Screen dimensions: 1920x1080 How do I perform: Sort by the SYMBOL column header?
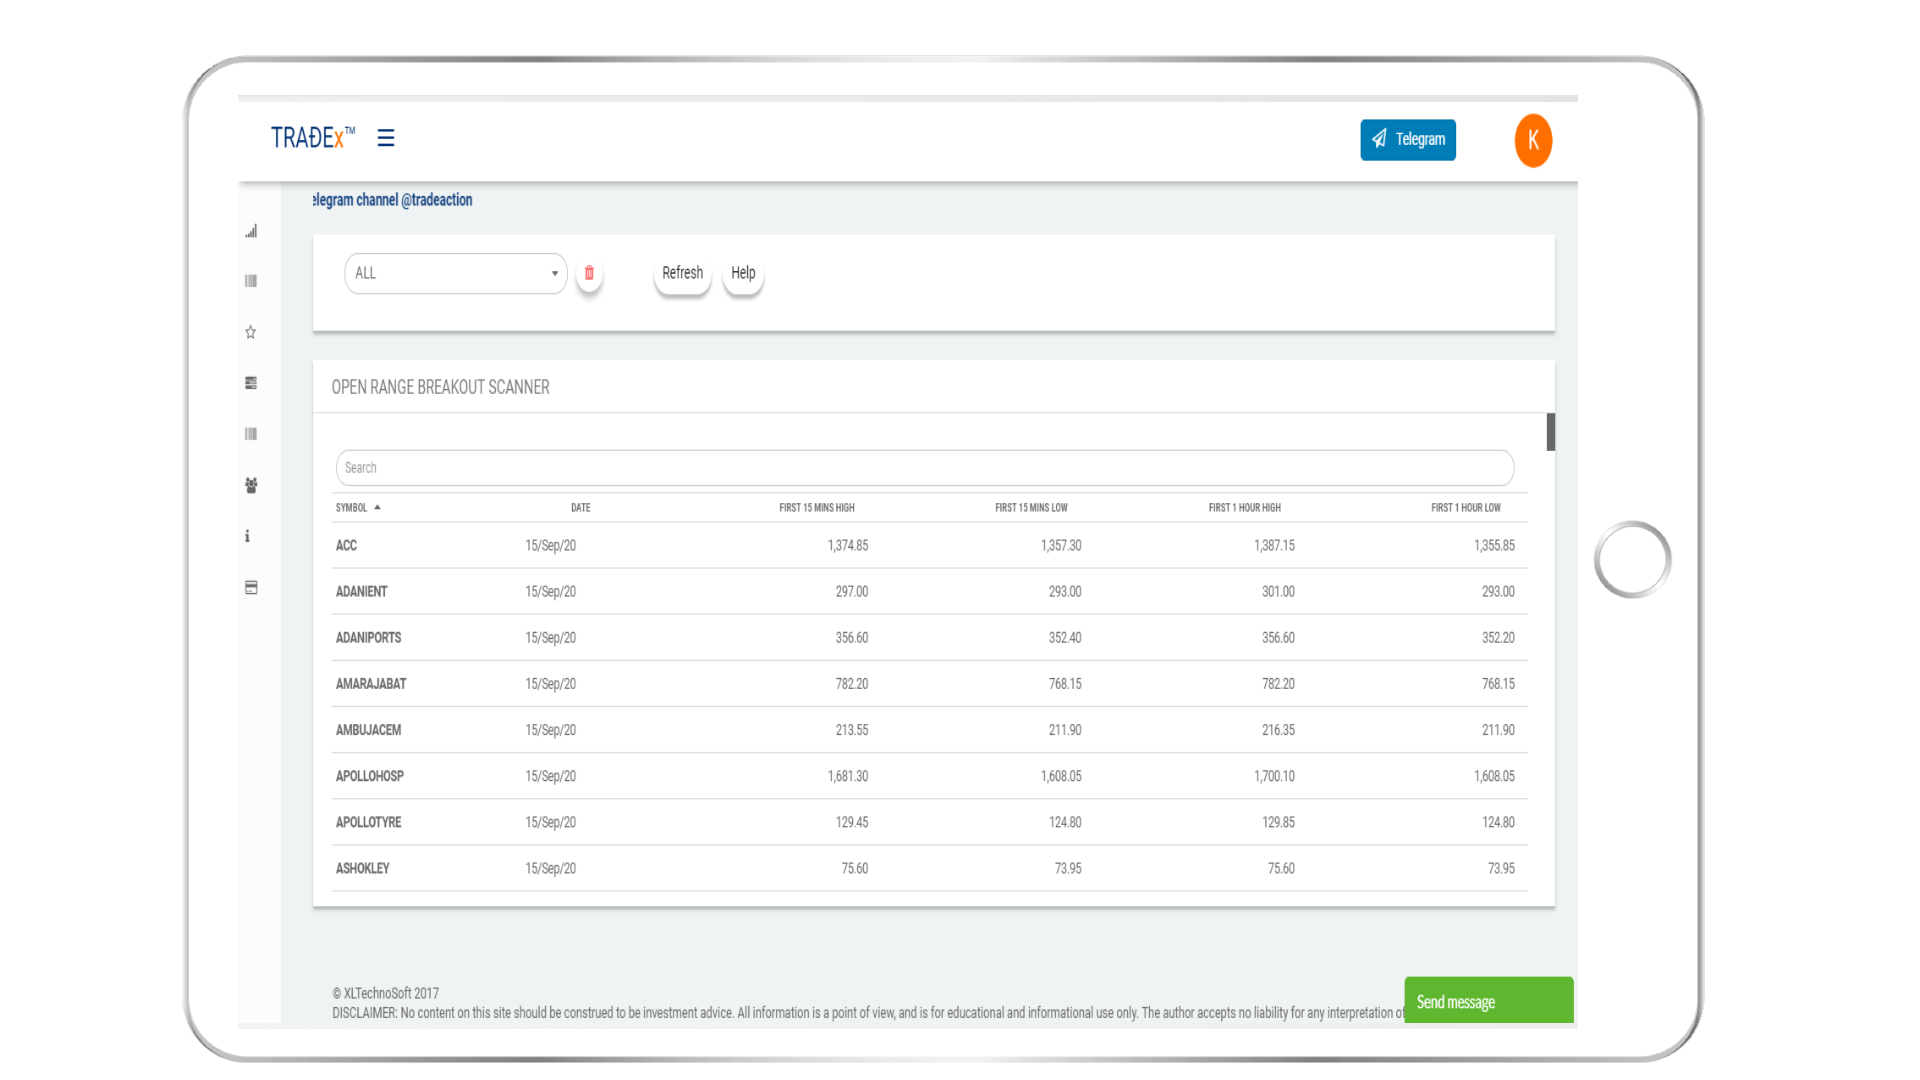point(351,508)
